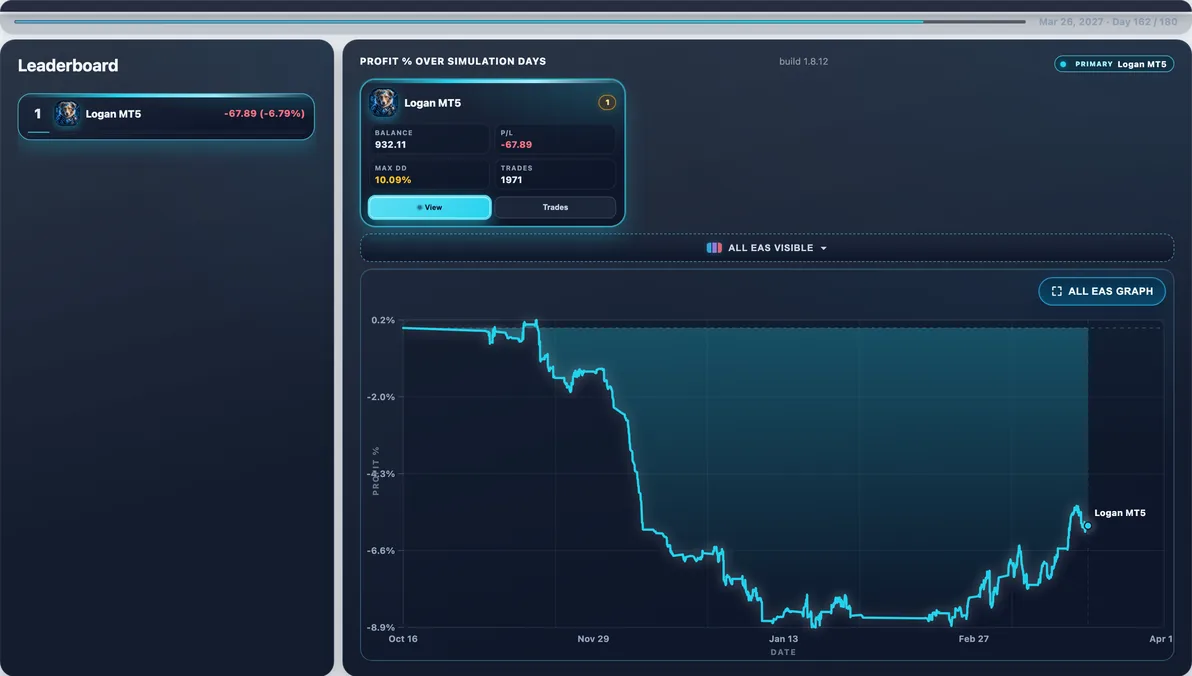Click the TRADES count 1971
The height and width of the screenshot is (676, 1192).
[511, 180]
